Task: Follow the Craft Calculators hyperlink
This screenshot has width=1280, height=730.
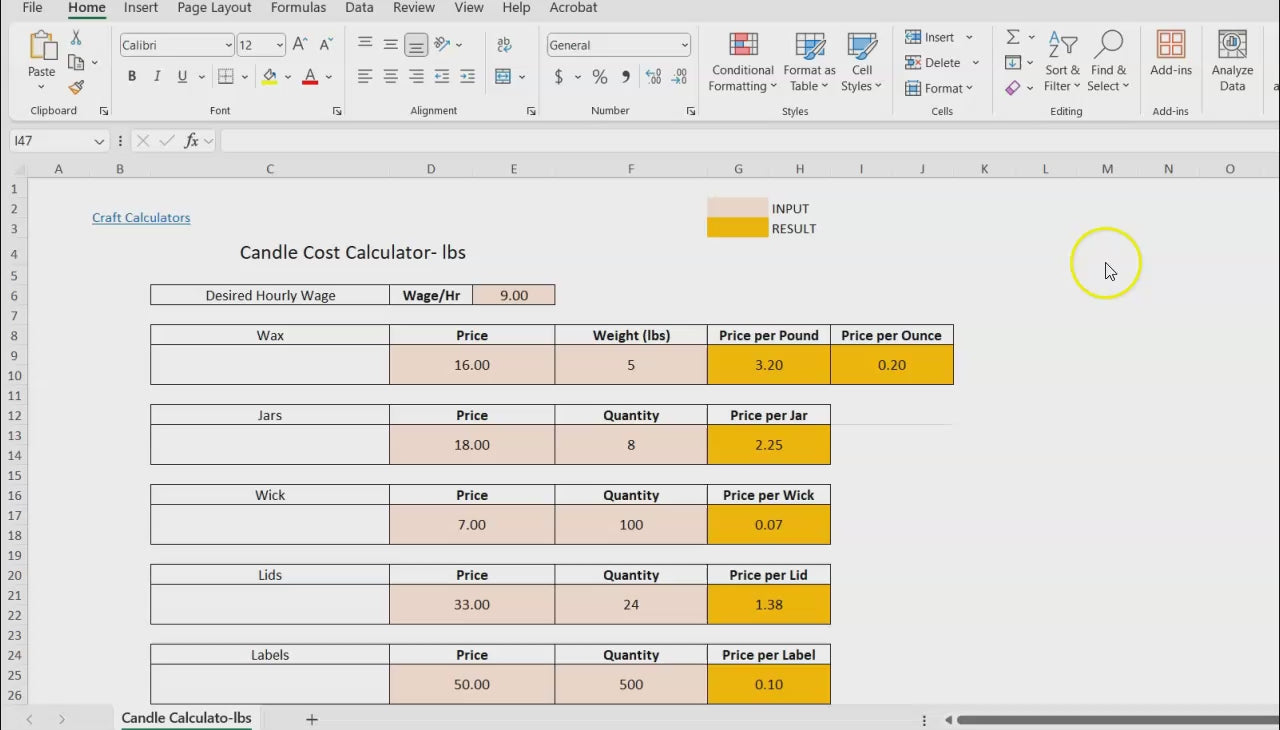Action: pos(141,218)
